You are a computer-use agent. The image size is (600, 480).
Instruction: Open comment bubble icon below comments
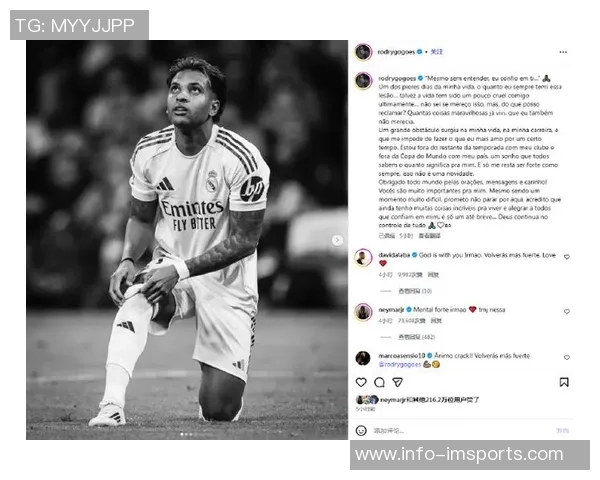coord(379,382)
